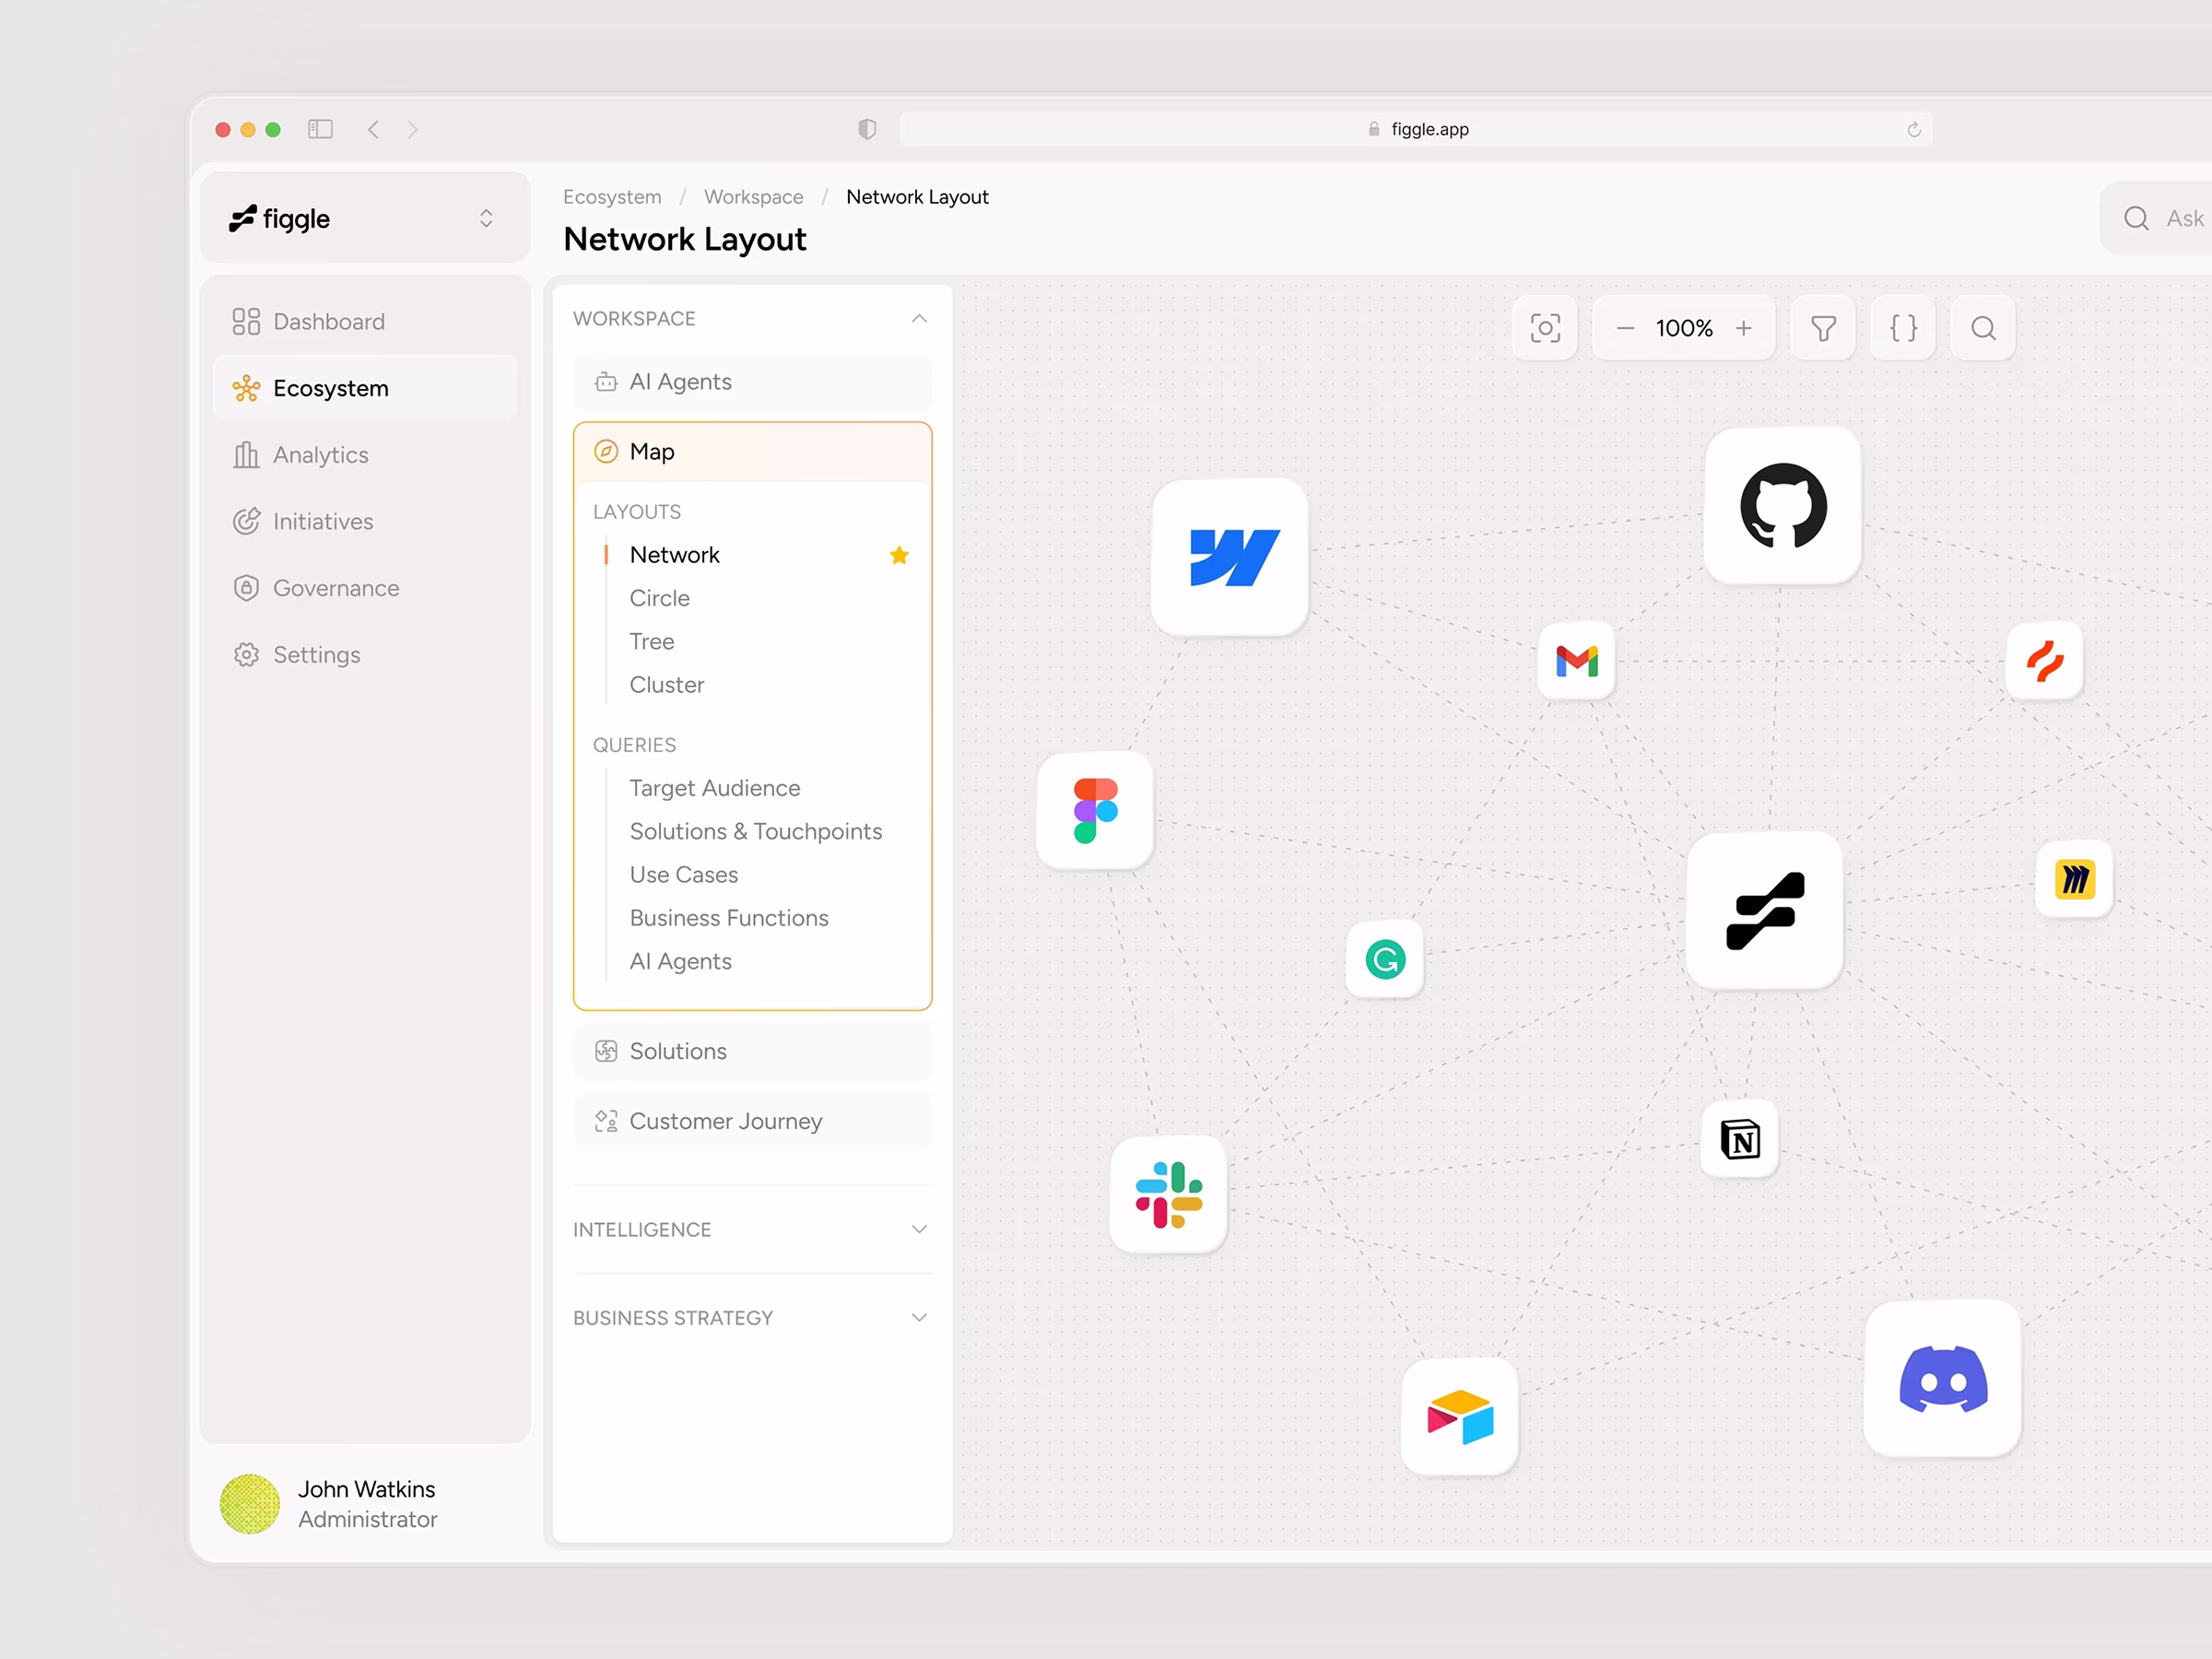2212x1659 pixels.
Task: Click the Ask search field
Action: [2156, 218]
